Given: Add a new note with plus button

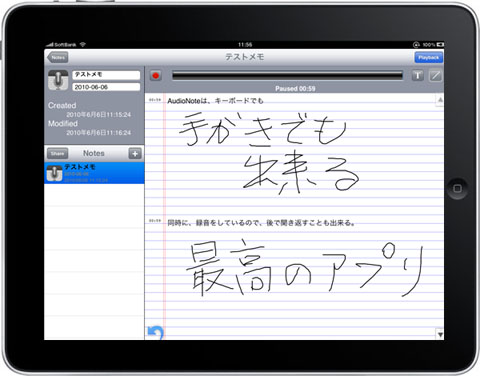Looking at the screenshot, I should tap(135, 154).
